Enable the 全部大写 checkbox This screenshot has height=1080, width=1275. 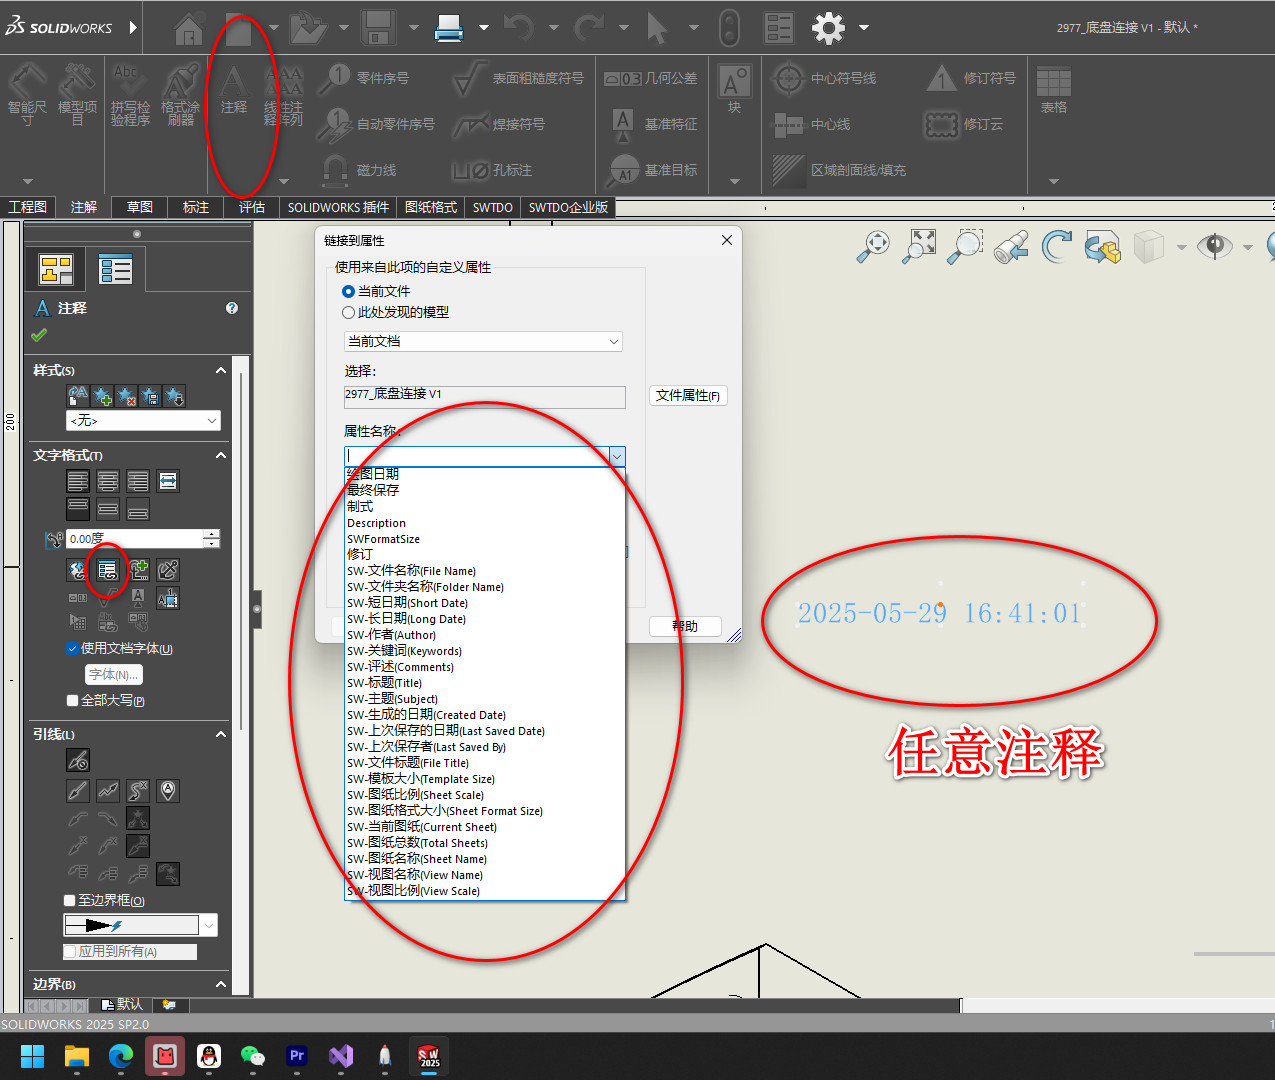pyautogui.click(x=72, y=700)
